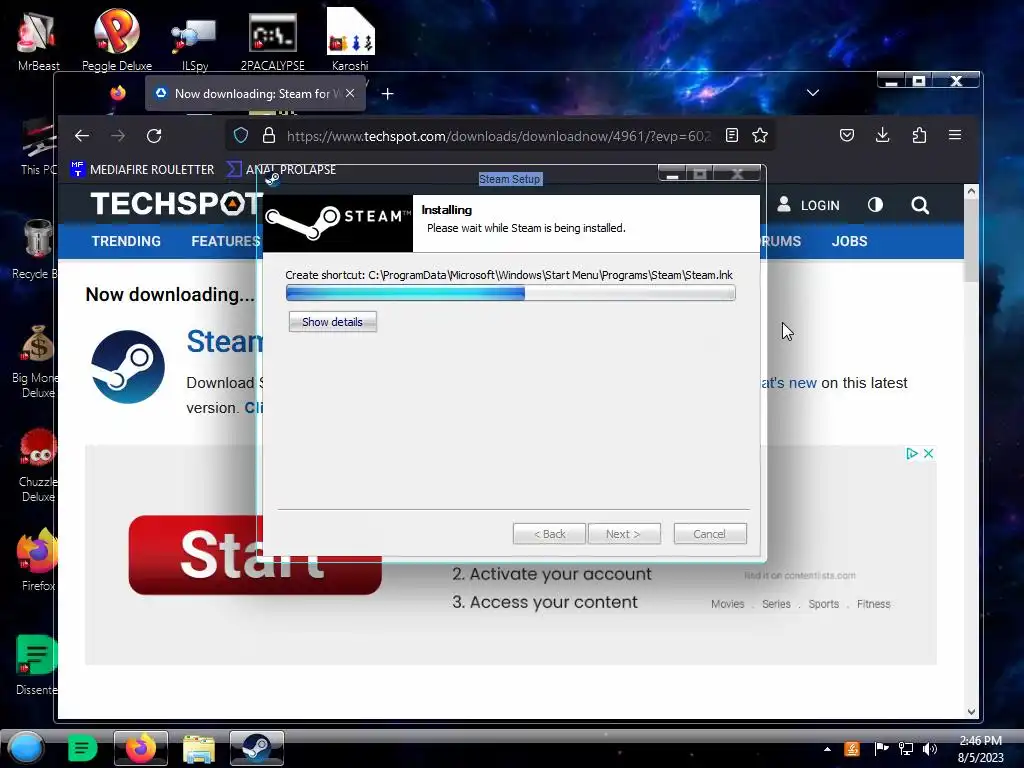The width and height of the screenshot is (1024, 768).
Task: Click the Steam installation progress bar
Action: pyautogui.click(x=511, y=293)
